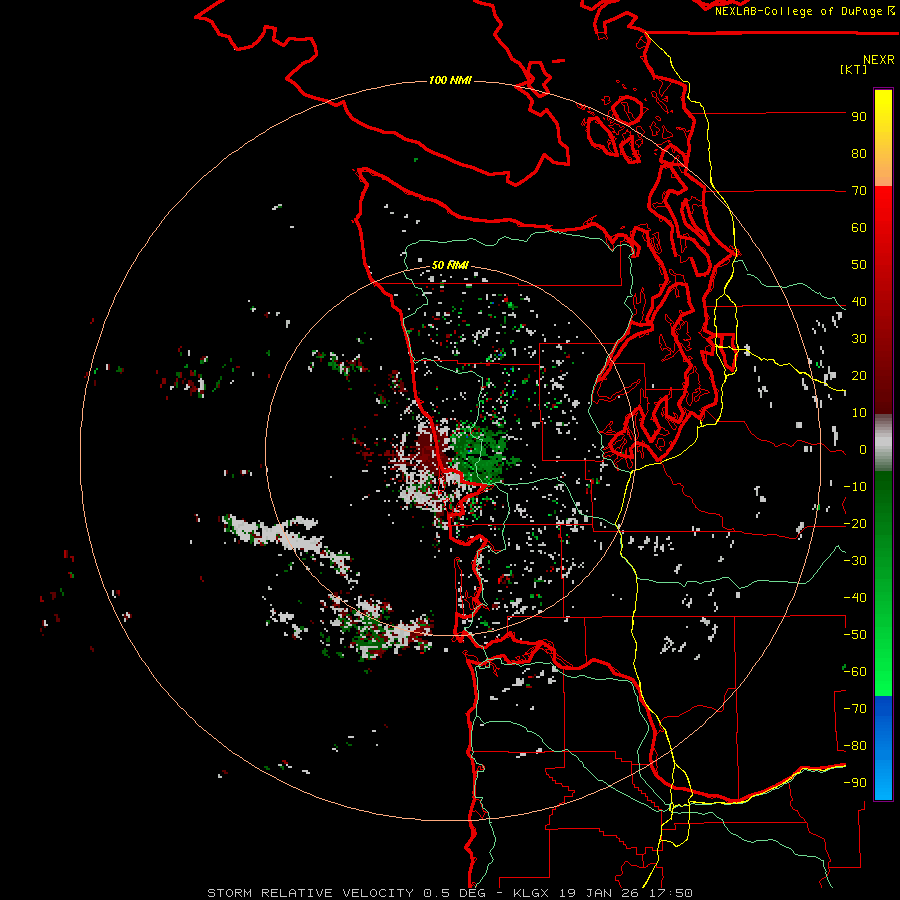Click the NEXLAB-College of DuPage header text

(x=798, y=11)
